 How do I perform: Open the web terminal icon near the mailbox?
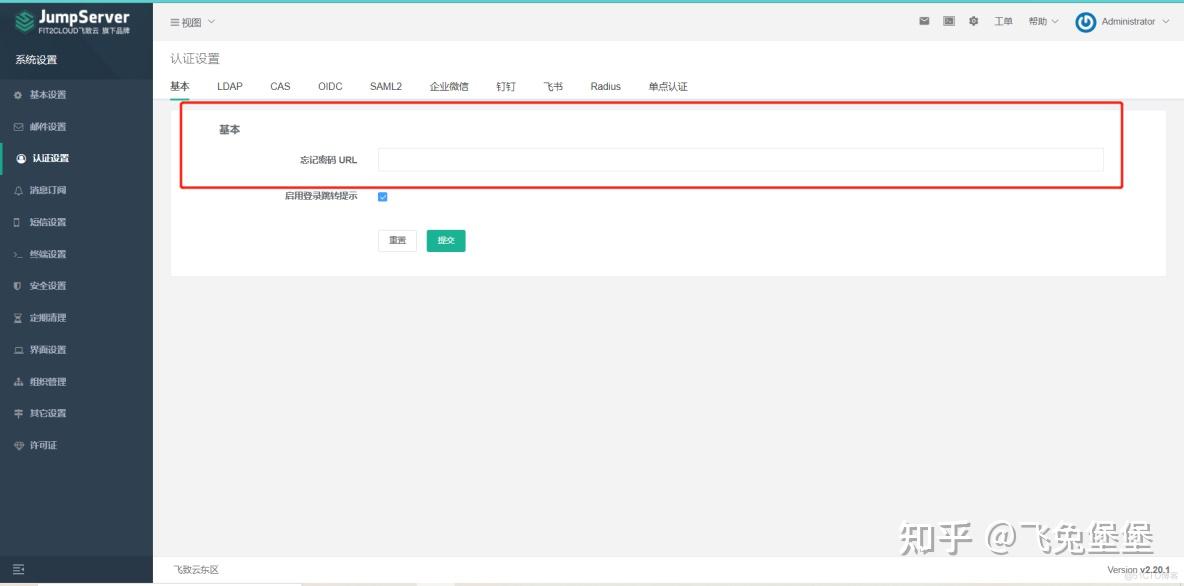coord(948,20)
